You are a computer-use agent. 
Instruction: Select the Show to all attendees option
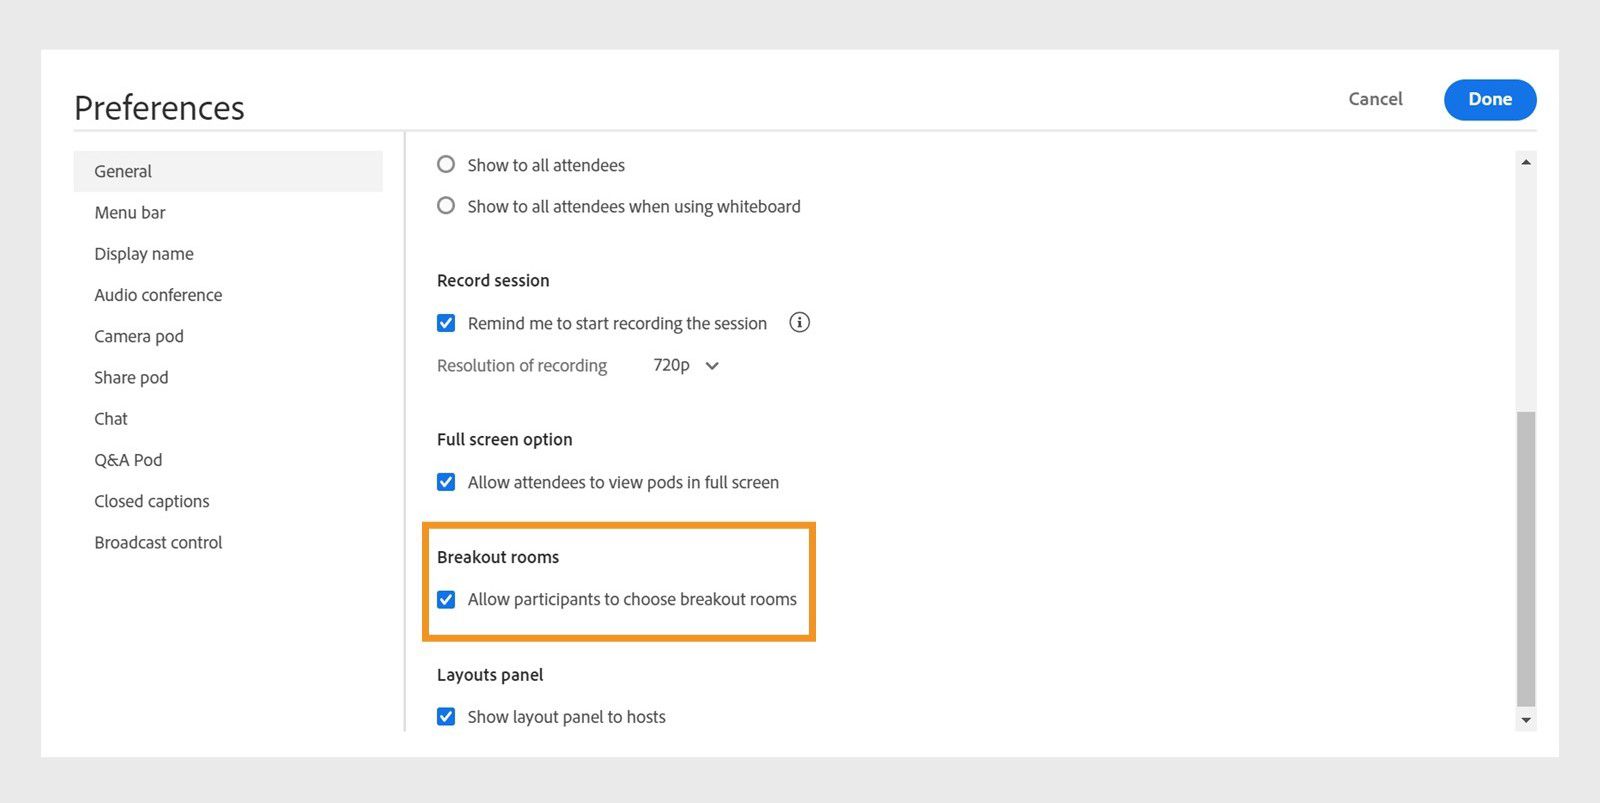tap(446, 165)
